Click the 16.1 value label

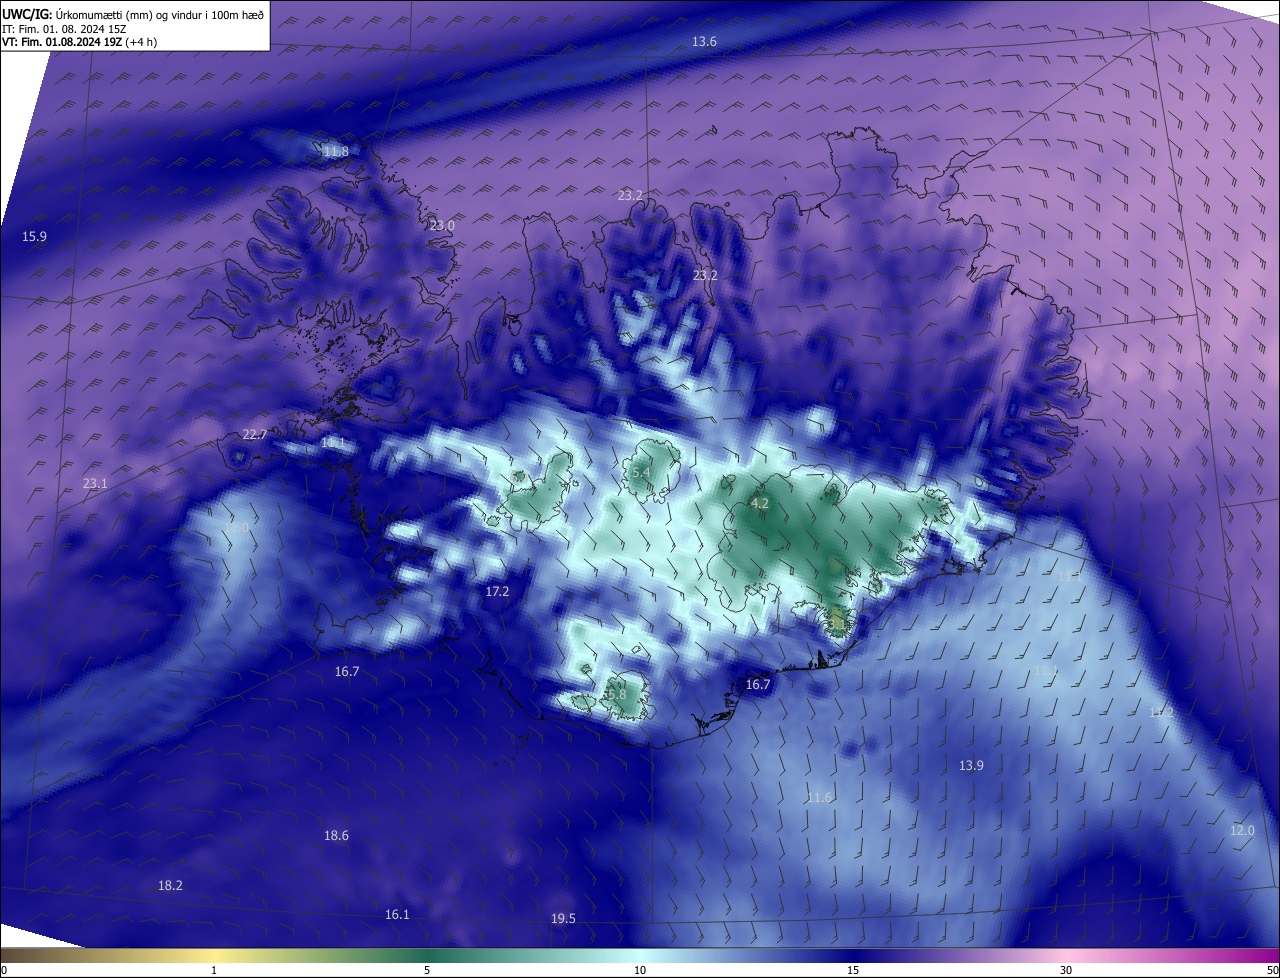[x=397, y=915]
